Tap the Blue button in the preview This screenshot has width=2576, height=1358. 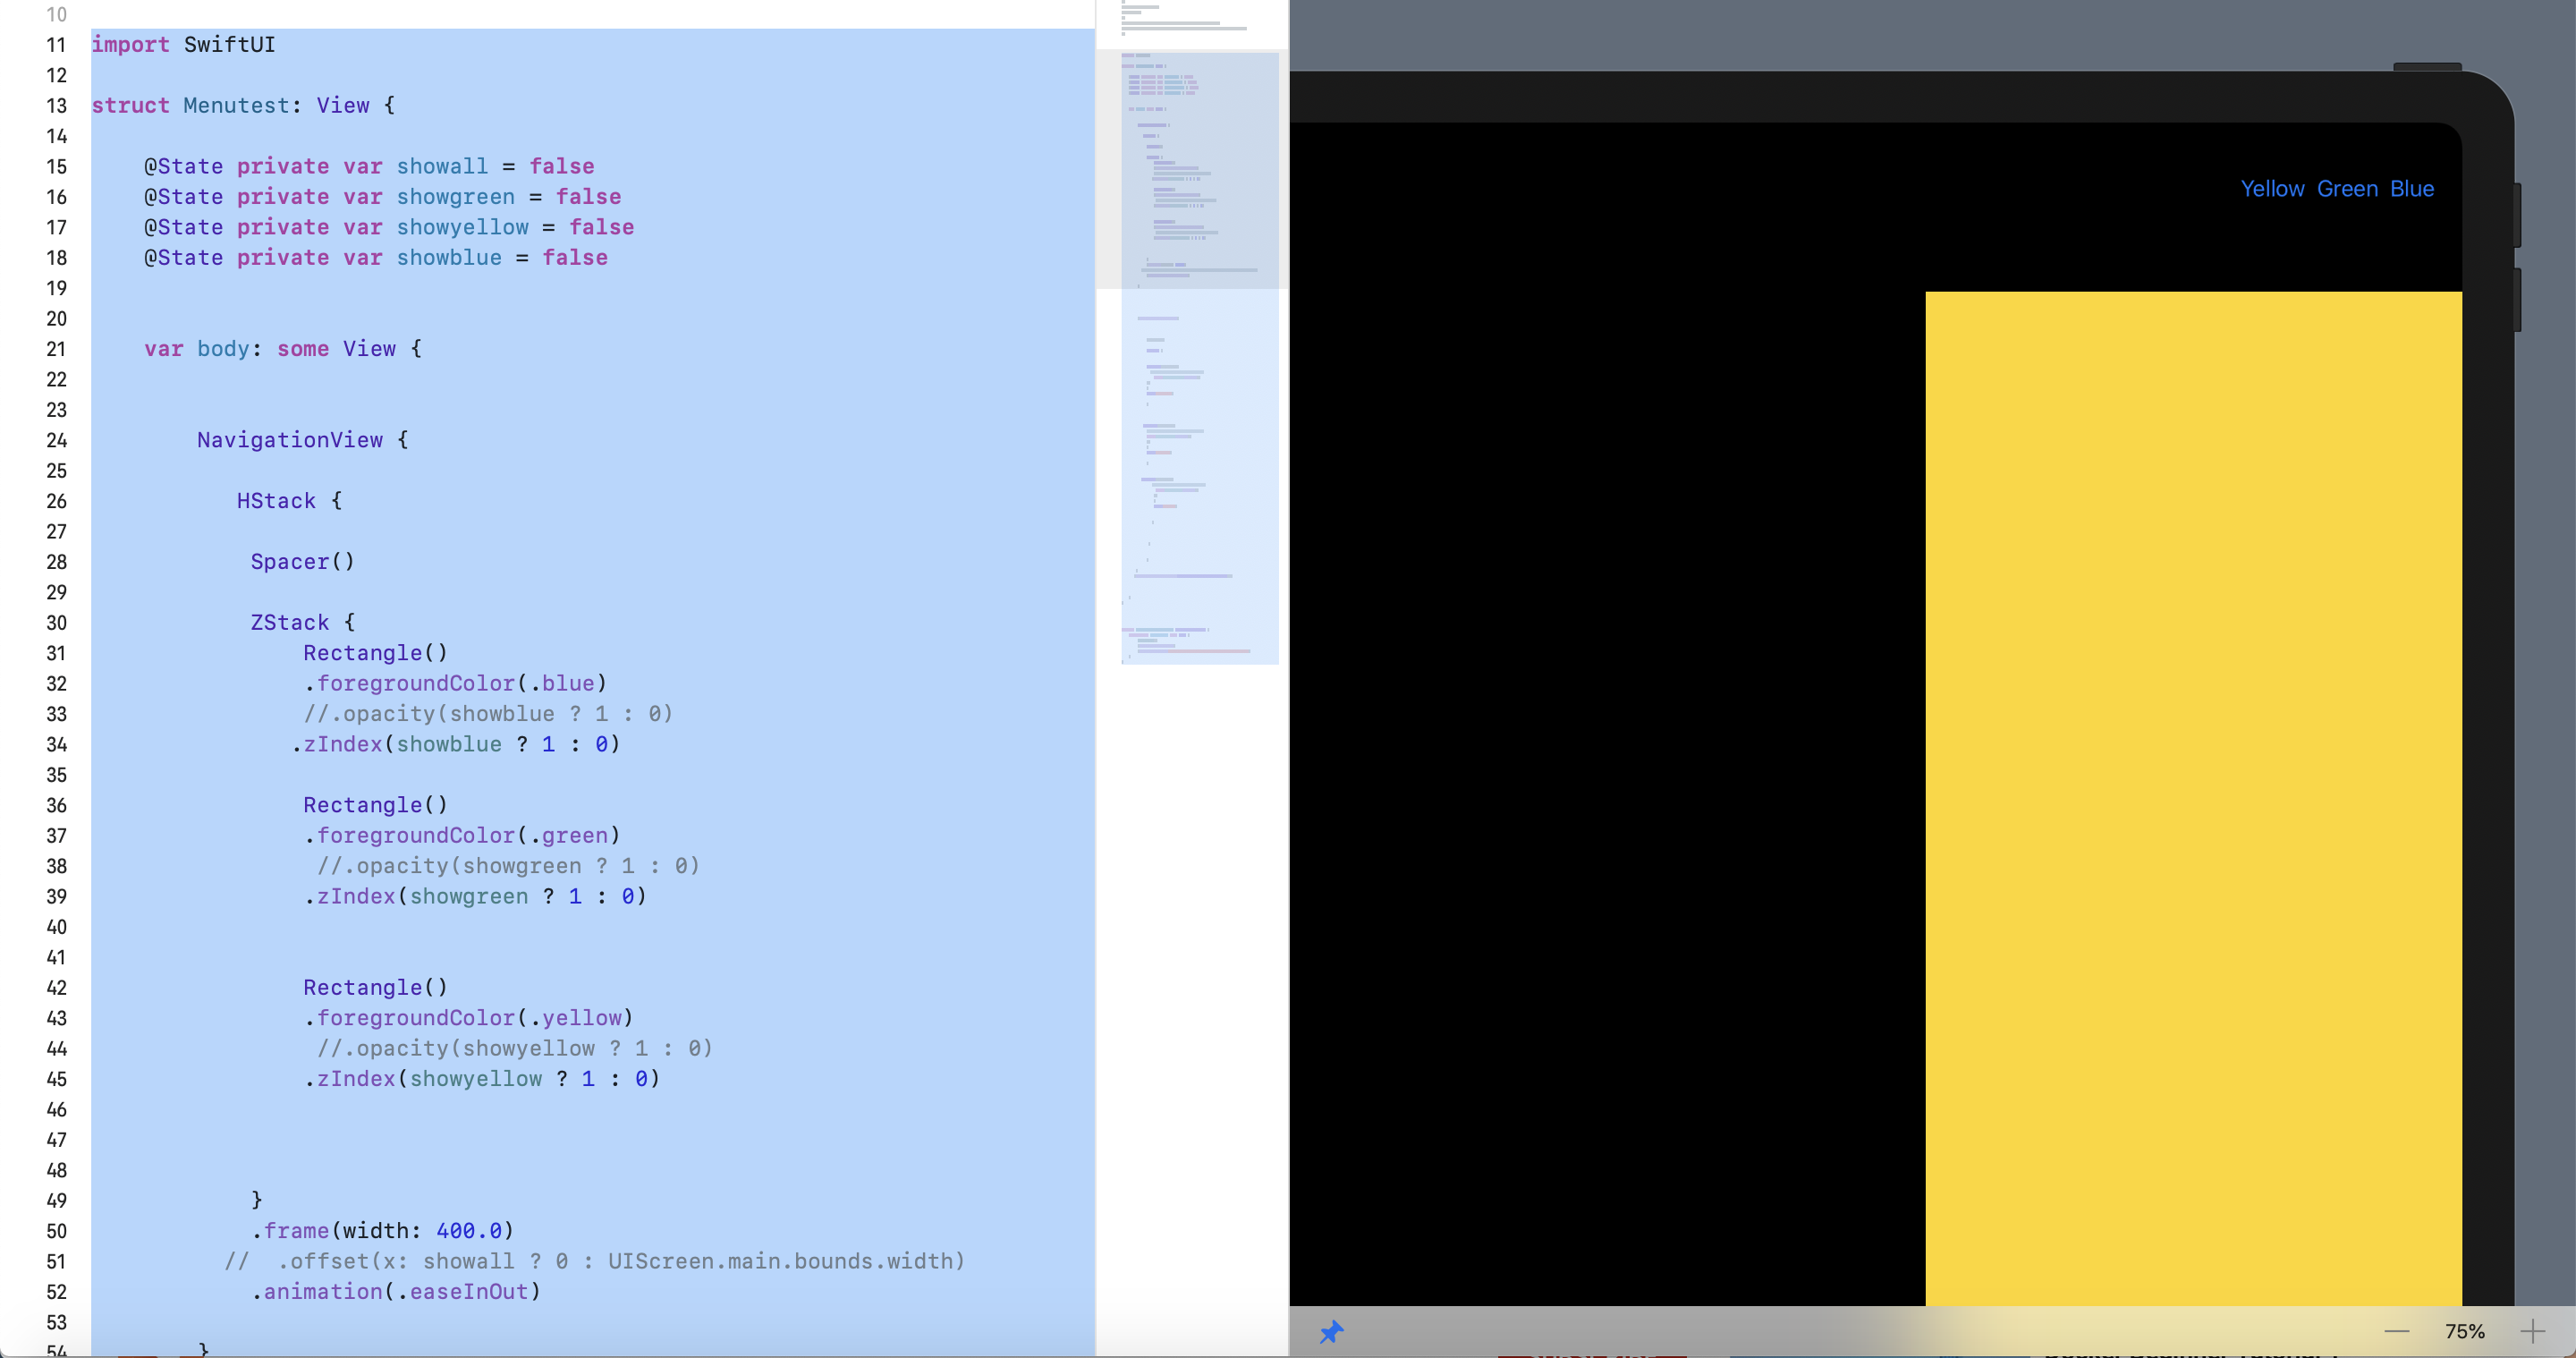click(x=2411, y=189)
